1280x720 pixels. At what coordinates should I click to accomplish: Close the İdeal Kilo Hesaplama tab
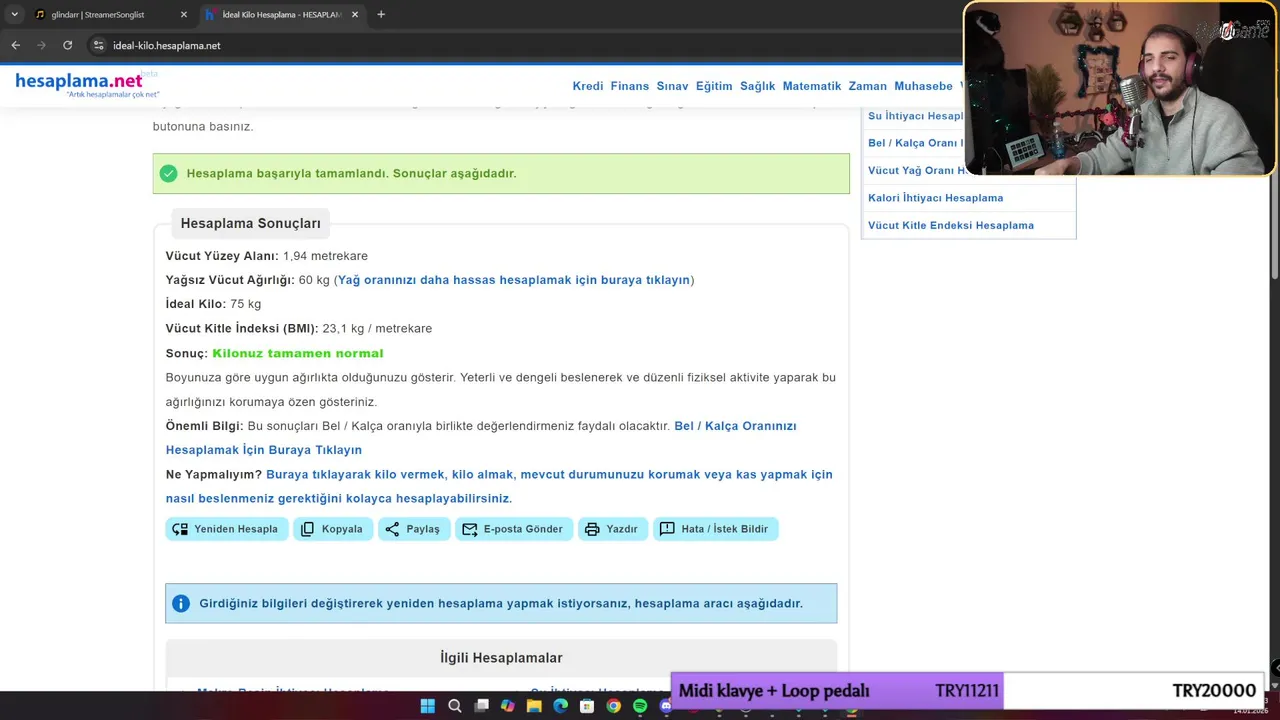[355, 15]
